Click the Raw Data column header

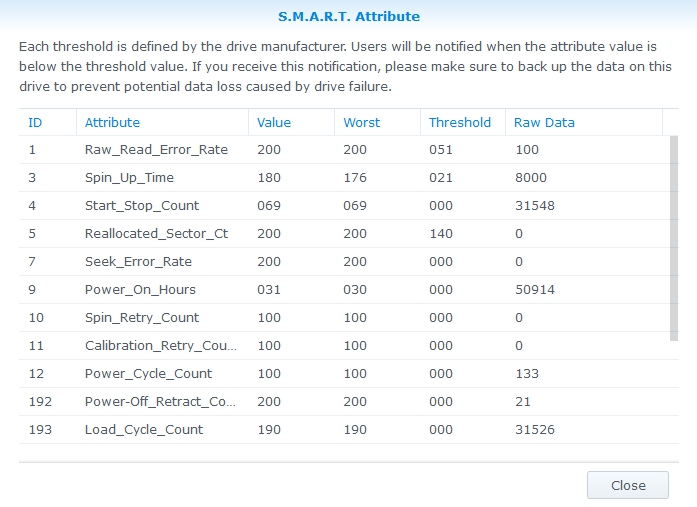pos(544,122)
